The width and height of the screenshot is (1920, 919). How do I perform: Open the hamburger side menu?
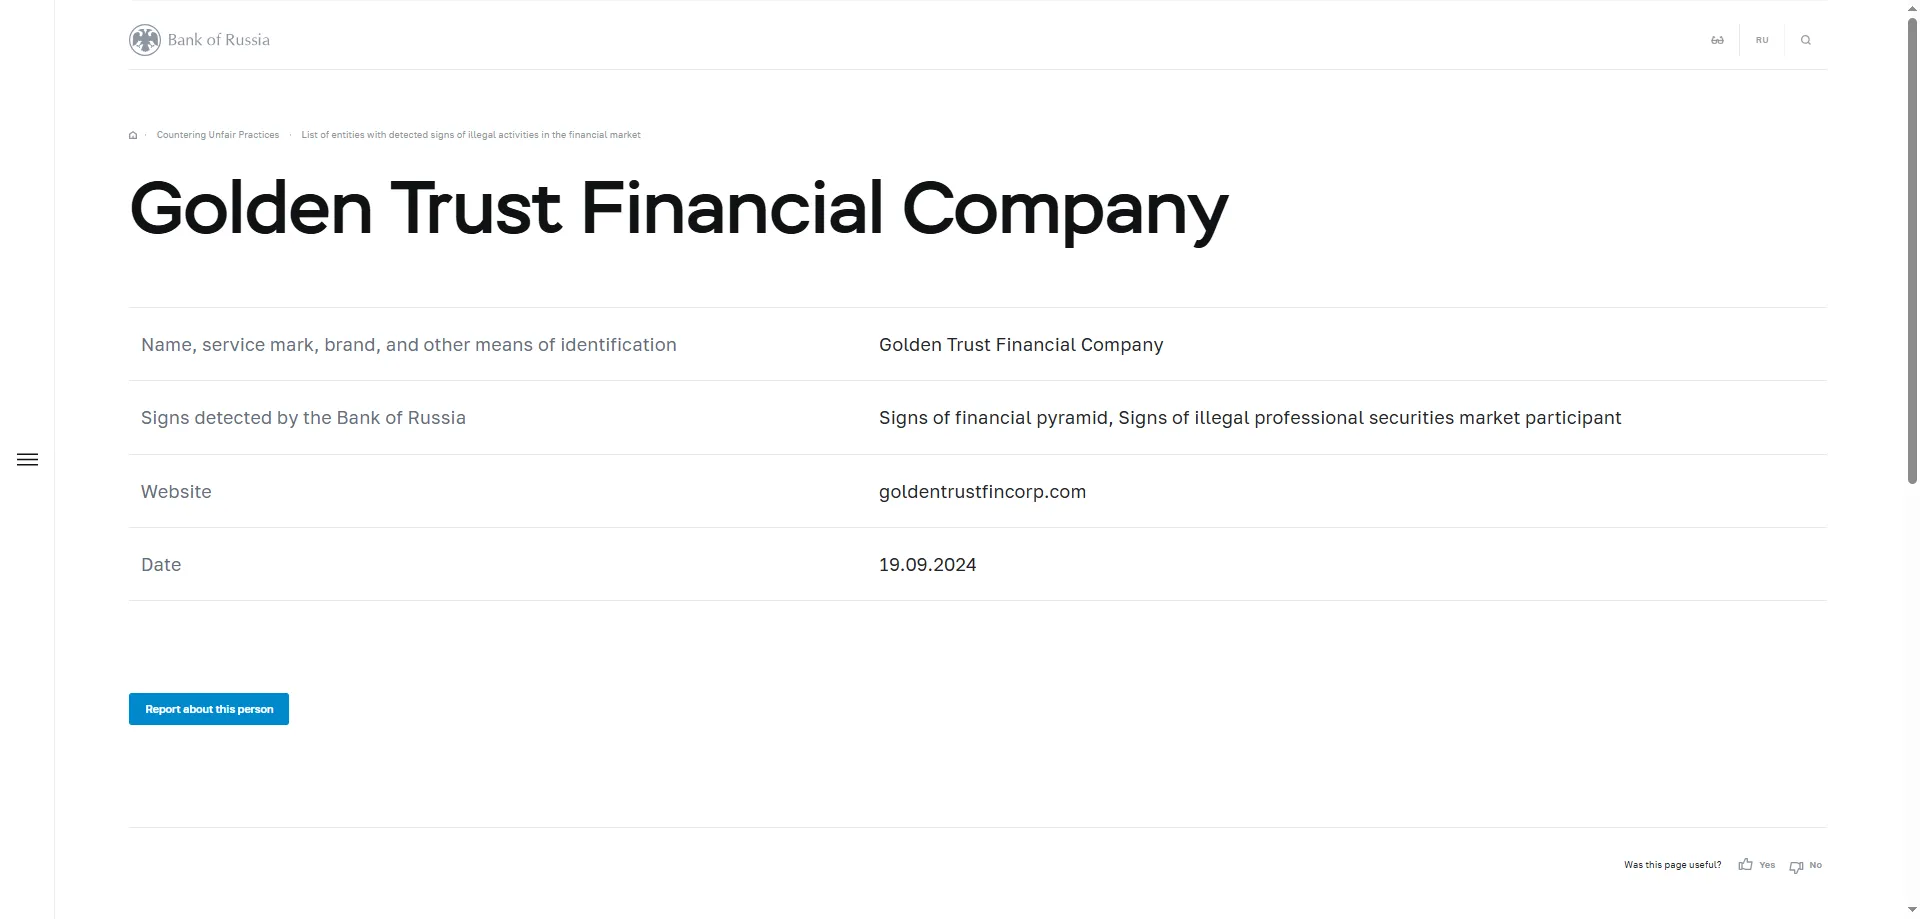28,460
